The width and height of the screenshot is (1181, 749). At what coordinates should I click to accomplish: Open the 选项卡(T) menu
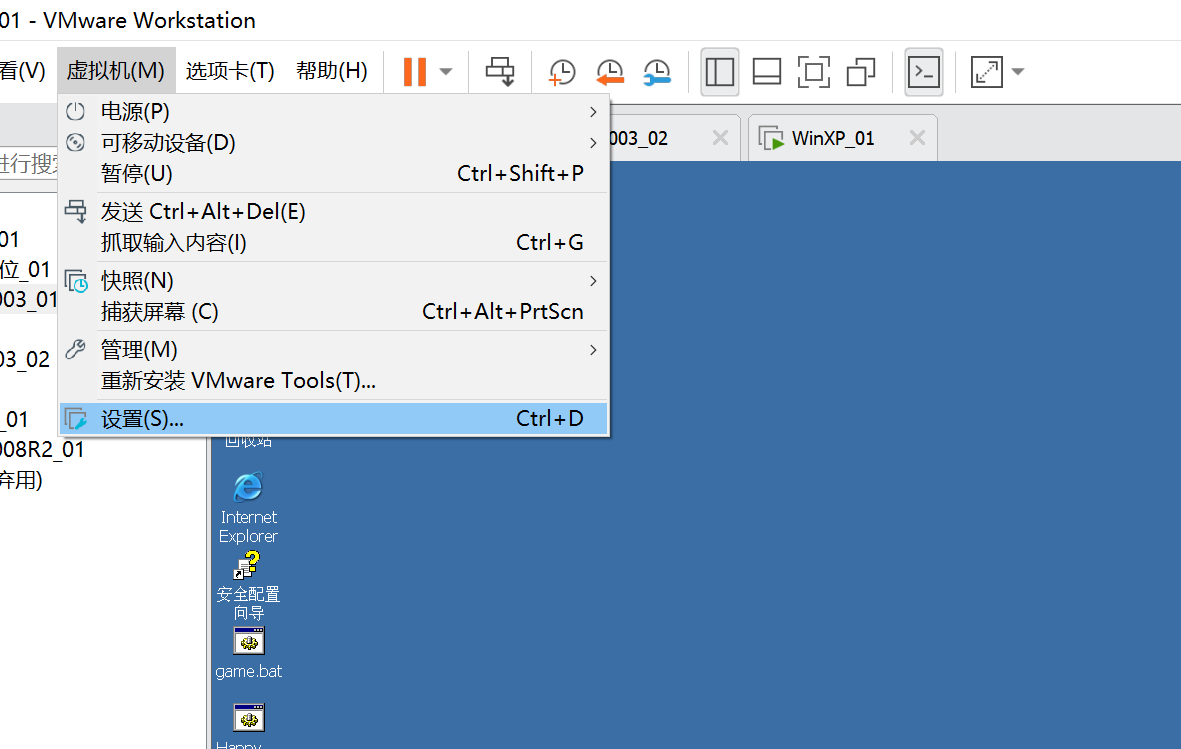(x=230, y=70)
